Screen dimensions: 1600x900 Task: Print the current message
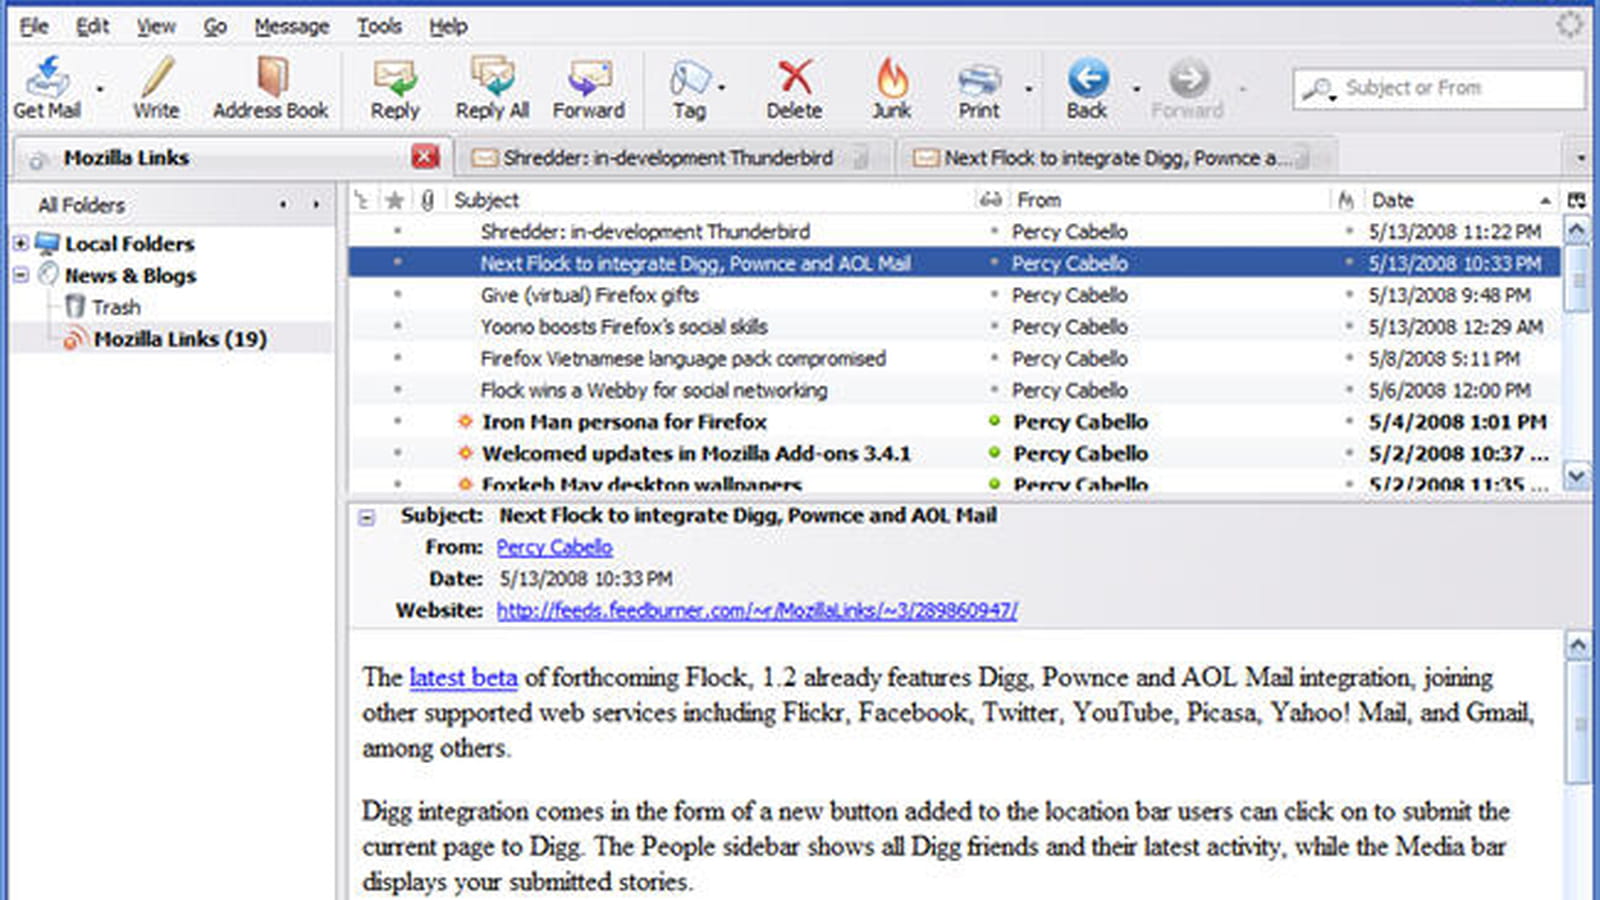tap(978, 88)
